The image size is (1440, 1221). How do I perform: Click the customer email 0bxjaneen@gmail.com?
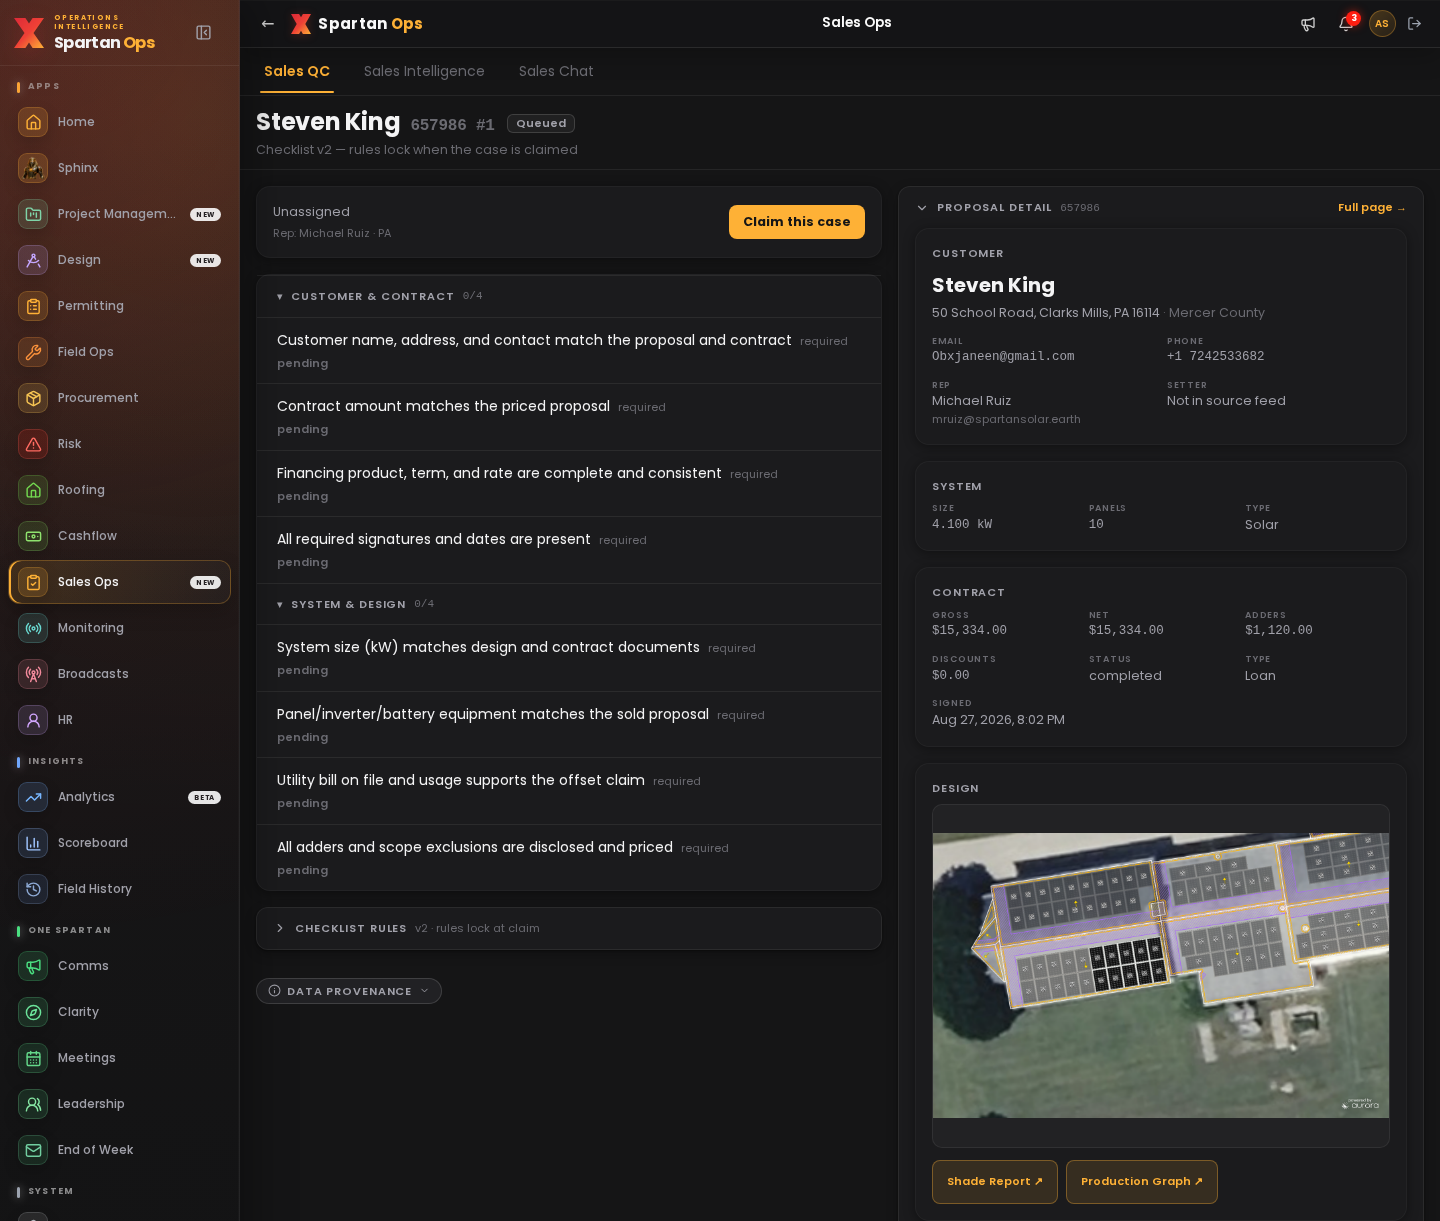click(1003, 357)
